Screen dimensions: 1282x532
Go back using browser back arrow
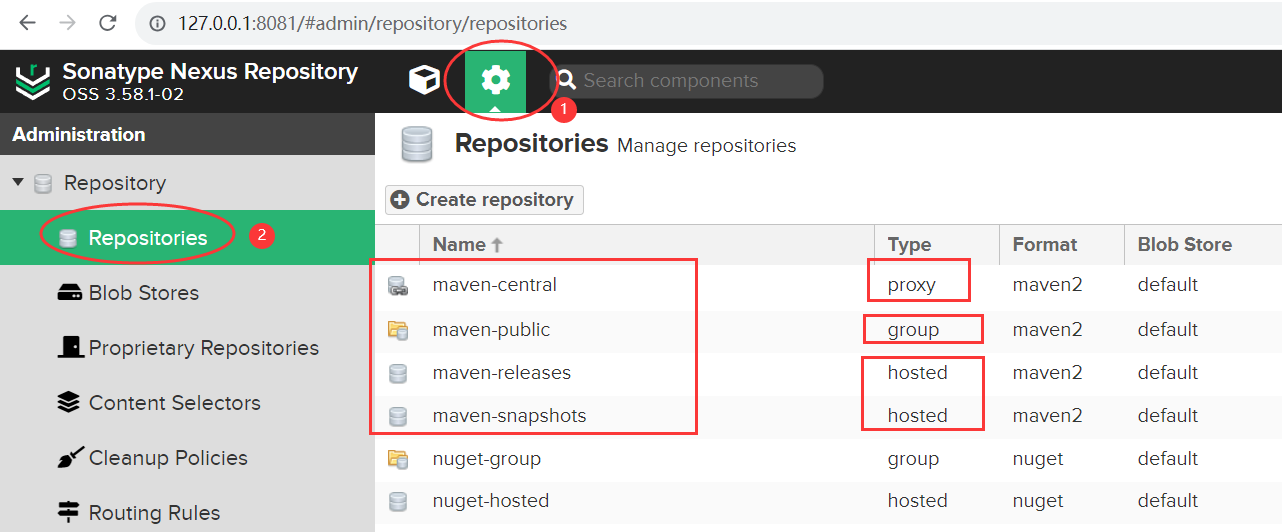click(27, 22)
